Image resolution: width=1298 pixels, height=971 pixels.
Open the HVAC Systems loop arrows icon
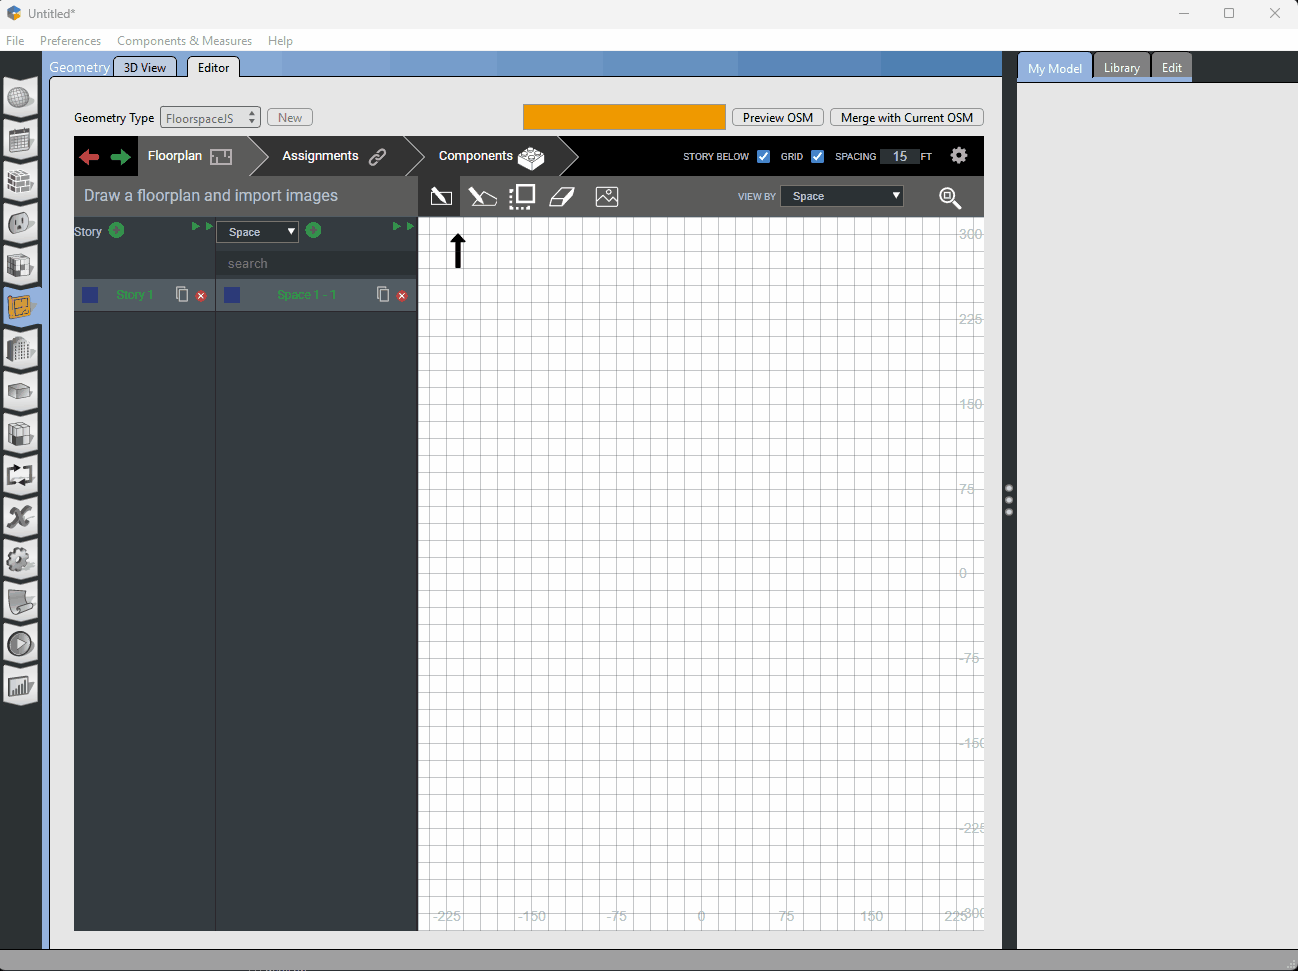click(20, 475)
